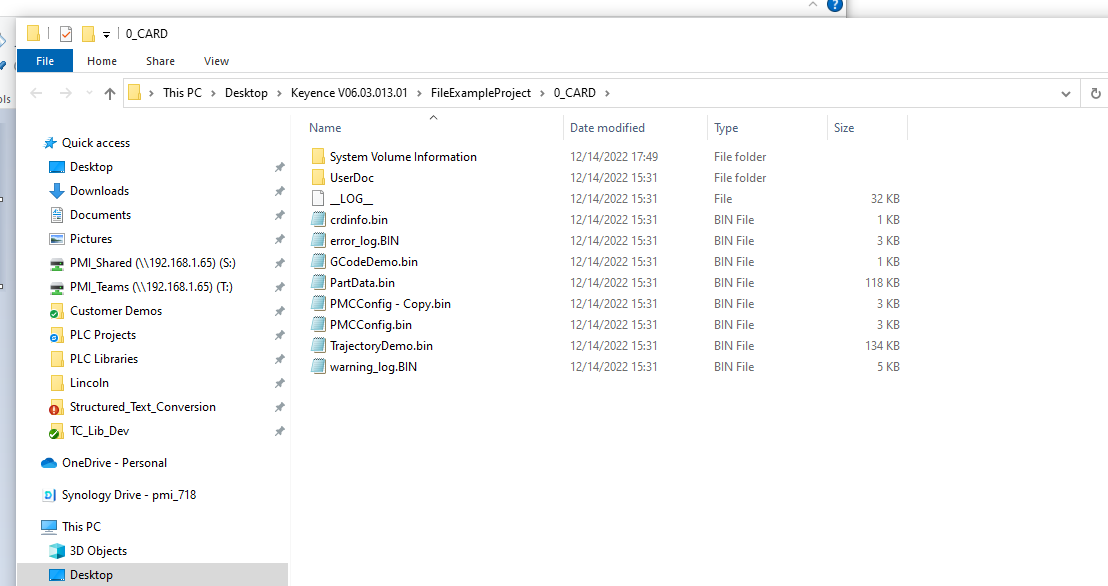This screenshot has width=1108, height=586.
Task: Unpin Desktop from Quick access
Action: (280, 166)
